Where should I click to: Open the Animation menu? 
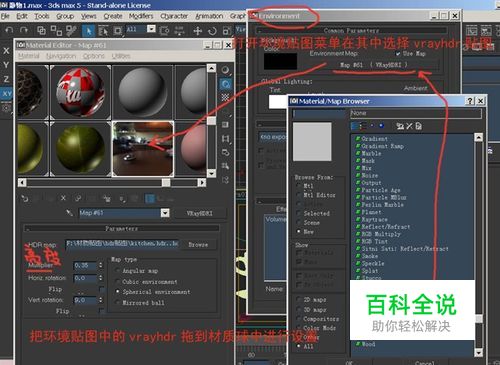click(209, 16)
